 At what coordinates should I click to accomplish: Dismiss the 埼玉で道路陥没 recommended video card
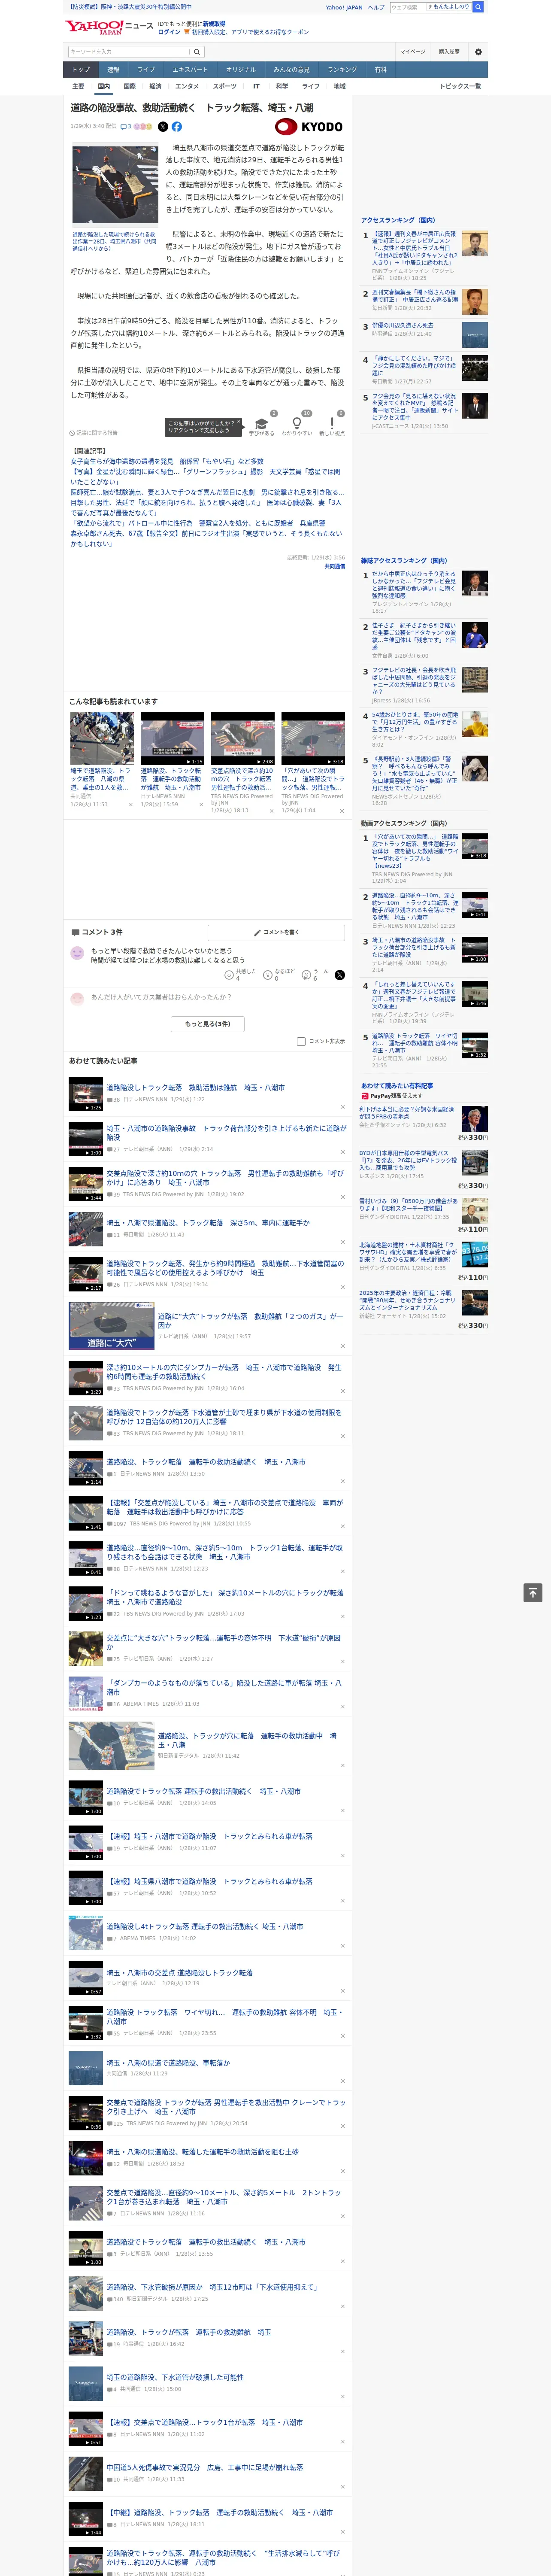click(x=131, y=804)
